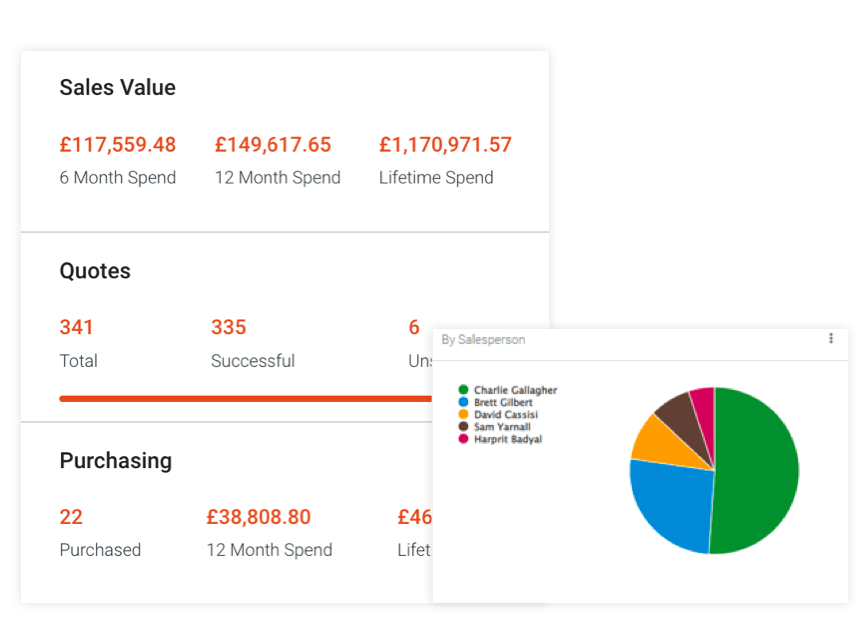Click the Purchasing 12 Month Spend £38,808.80
The height and width of the screenshot is (641, 864).
258,517
